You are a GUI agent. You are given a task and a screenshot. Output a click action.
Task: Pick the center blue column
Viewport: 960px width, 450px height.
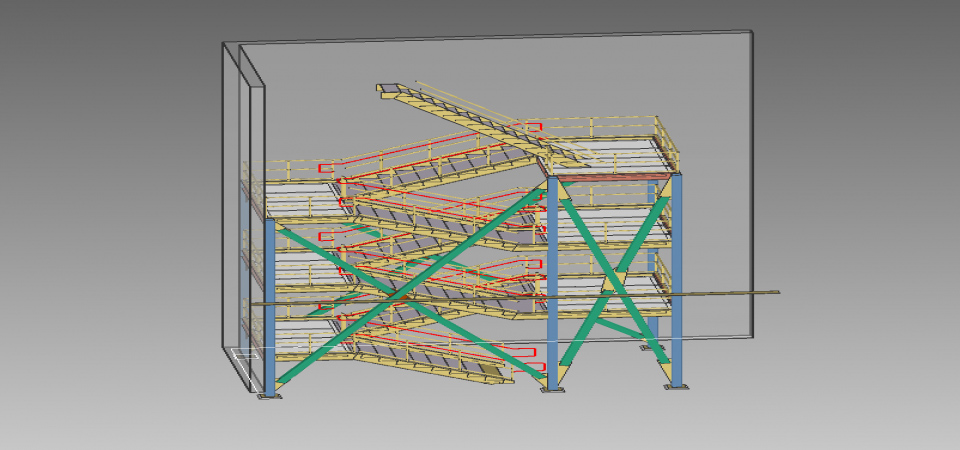click(552, 280)
